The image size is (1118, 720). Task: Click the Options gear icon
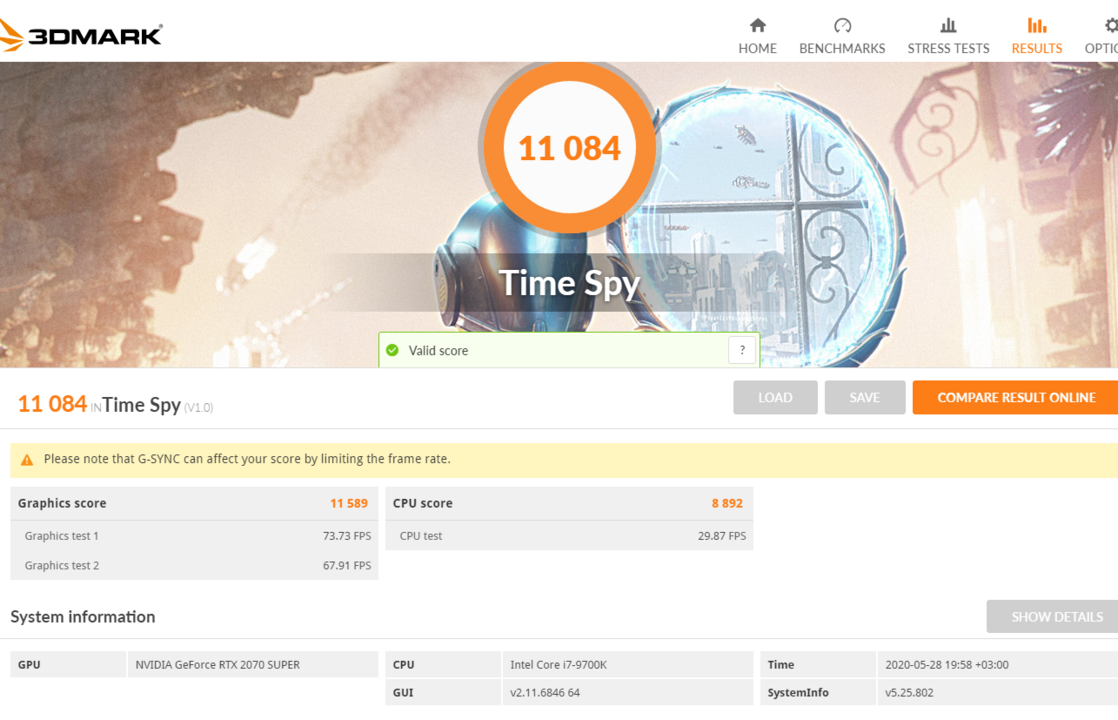1111,26
